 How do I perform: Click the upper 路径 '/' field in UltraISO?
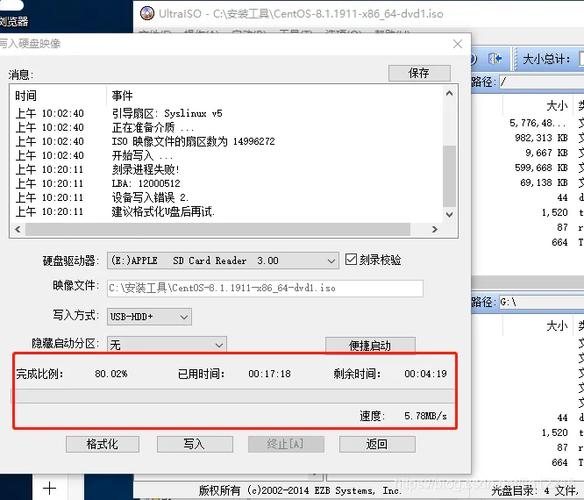(542, 81)
